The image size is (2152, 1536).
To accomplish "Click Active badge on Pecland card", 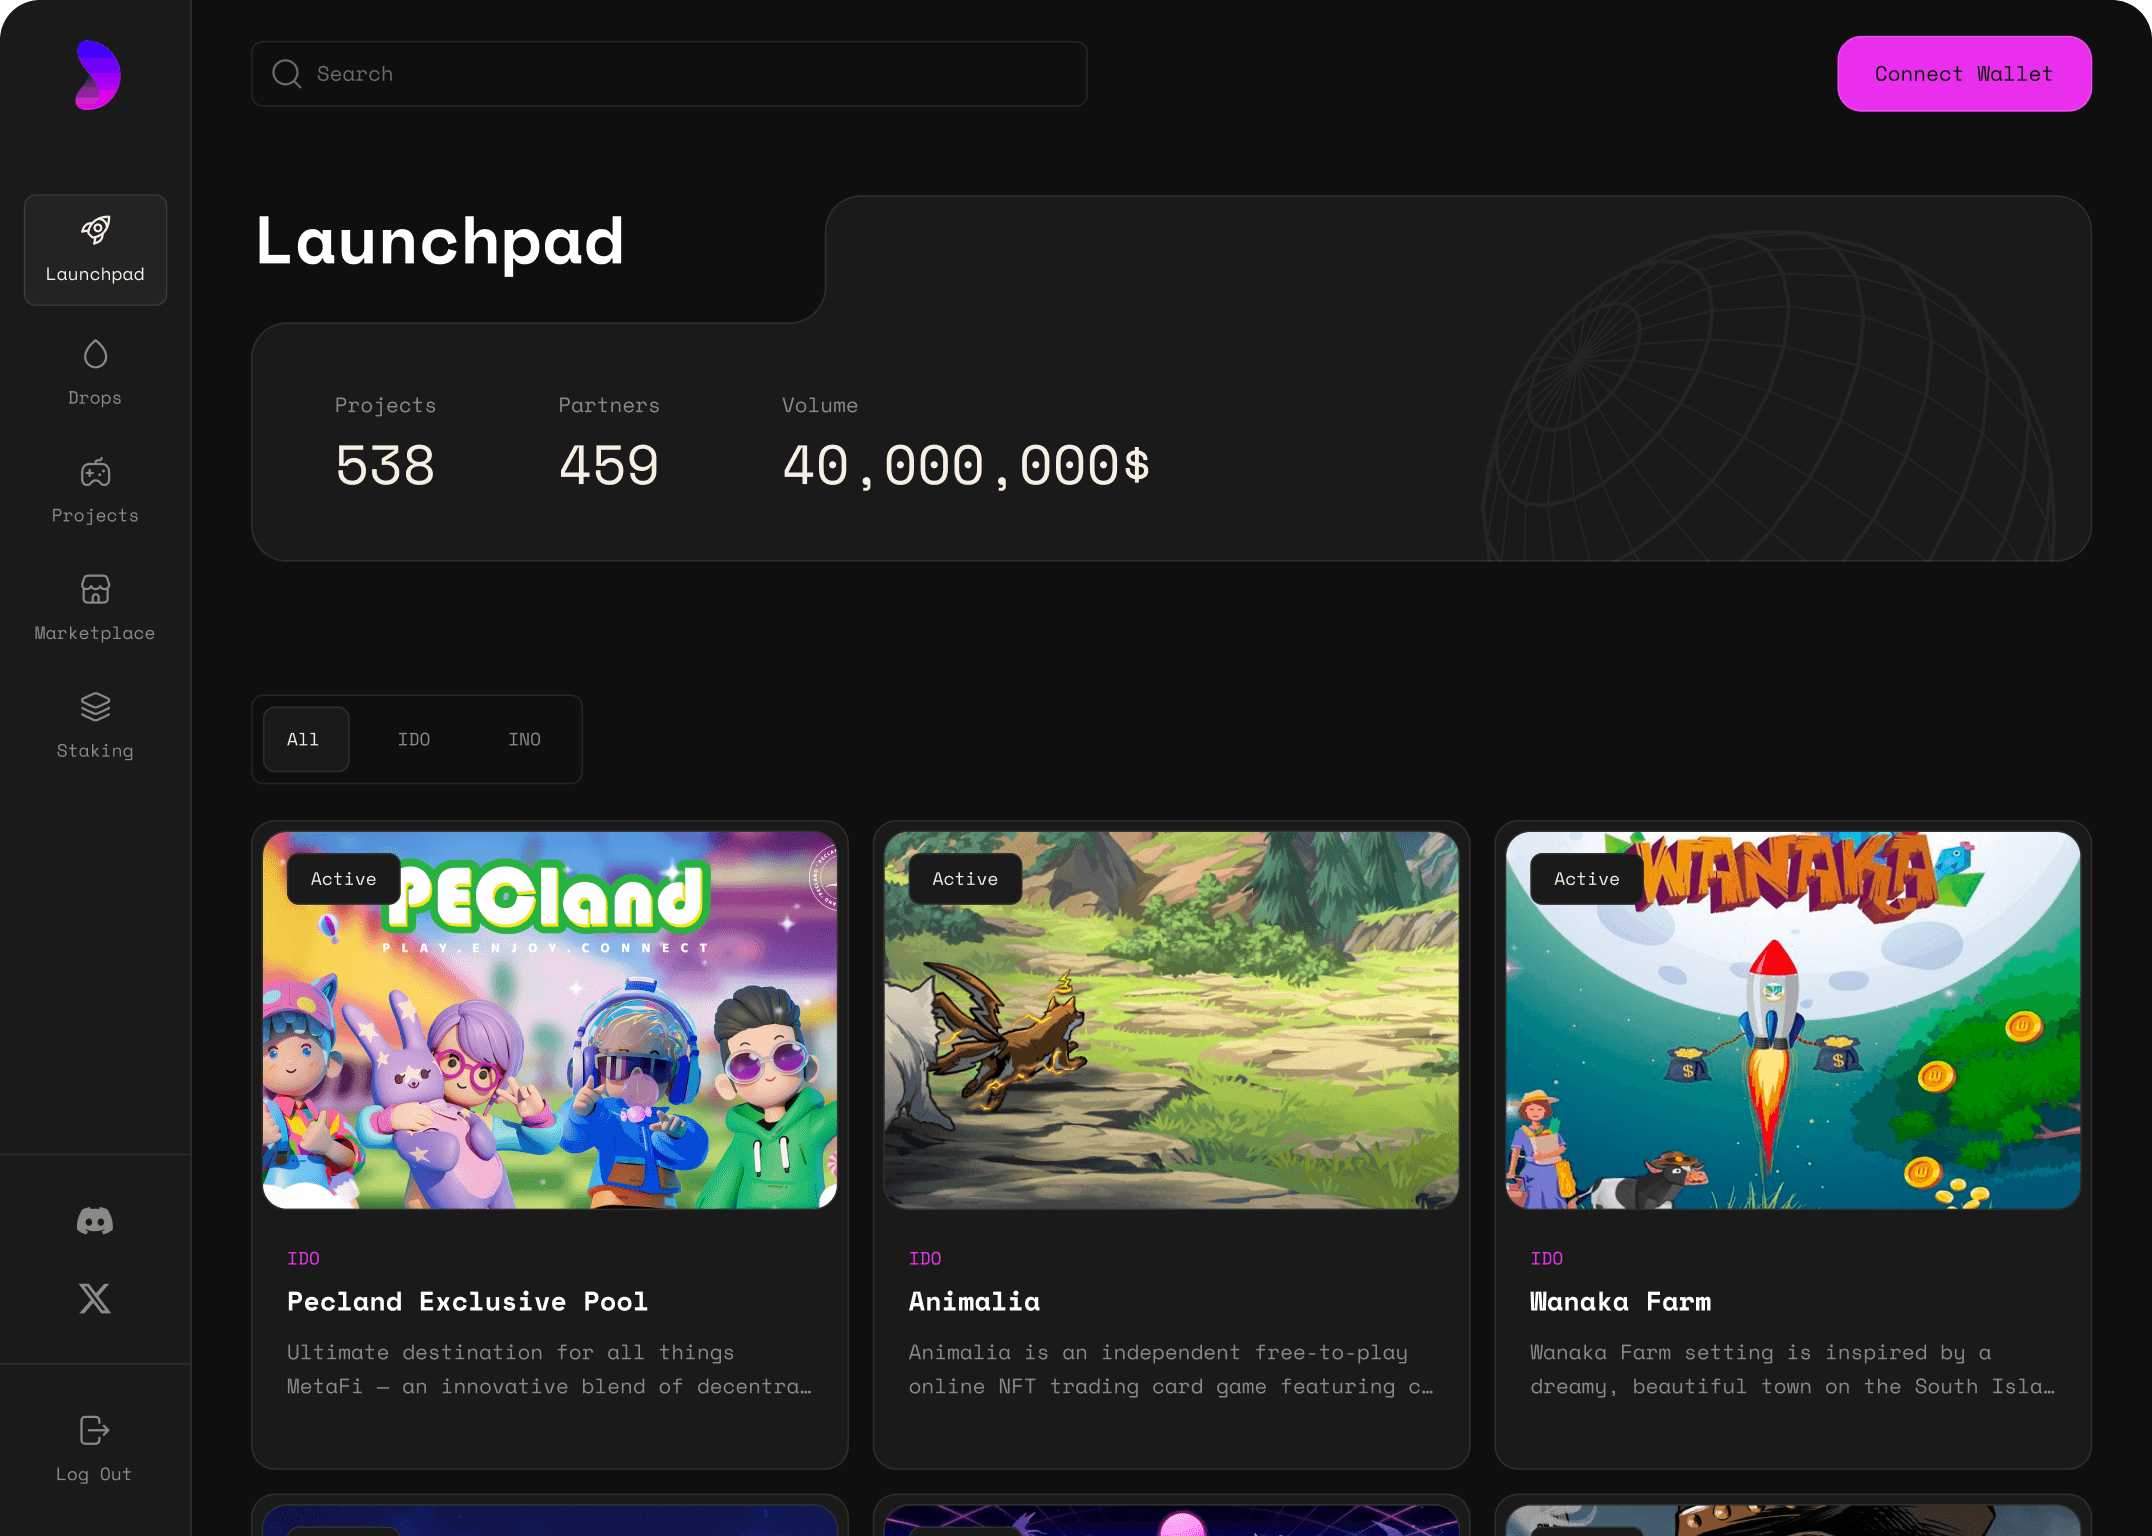I will coord(344,879).
